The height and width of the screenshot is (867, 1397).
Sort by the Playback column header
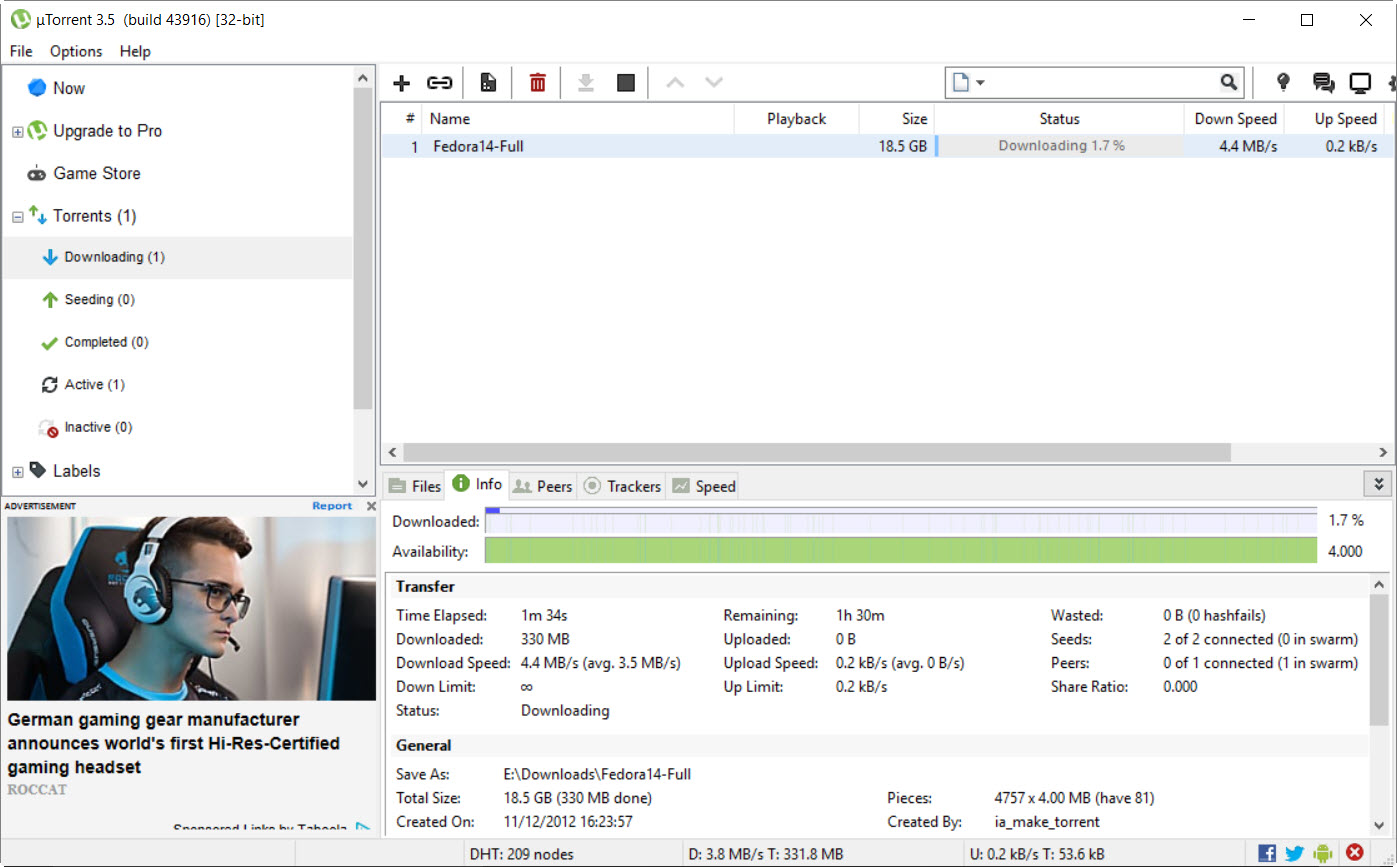point(796,119)
